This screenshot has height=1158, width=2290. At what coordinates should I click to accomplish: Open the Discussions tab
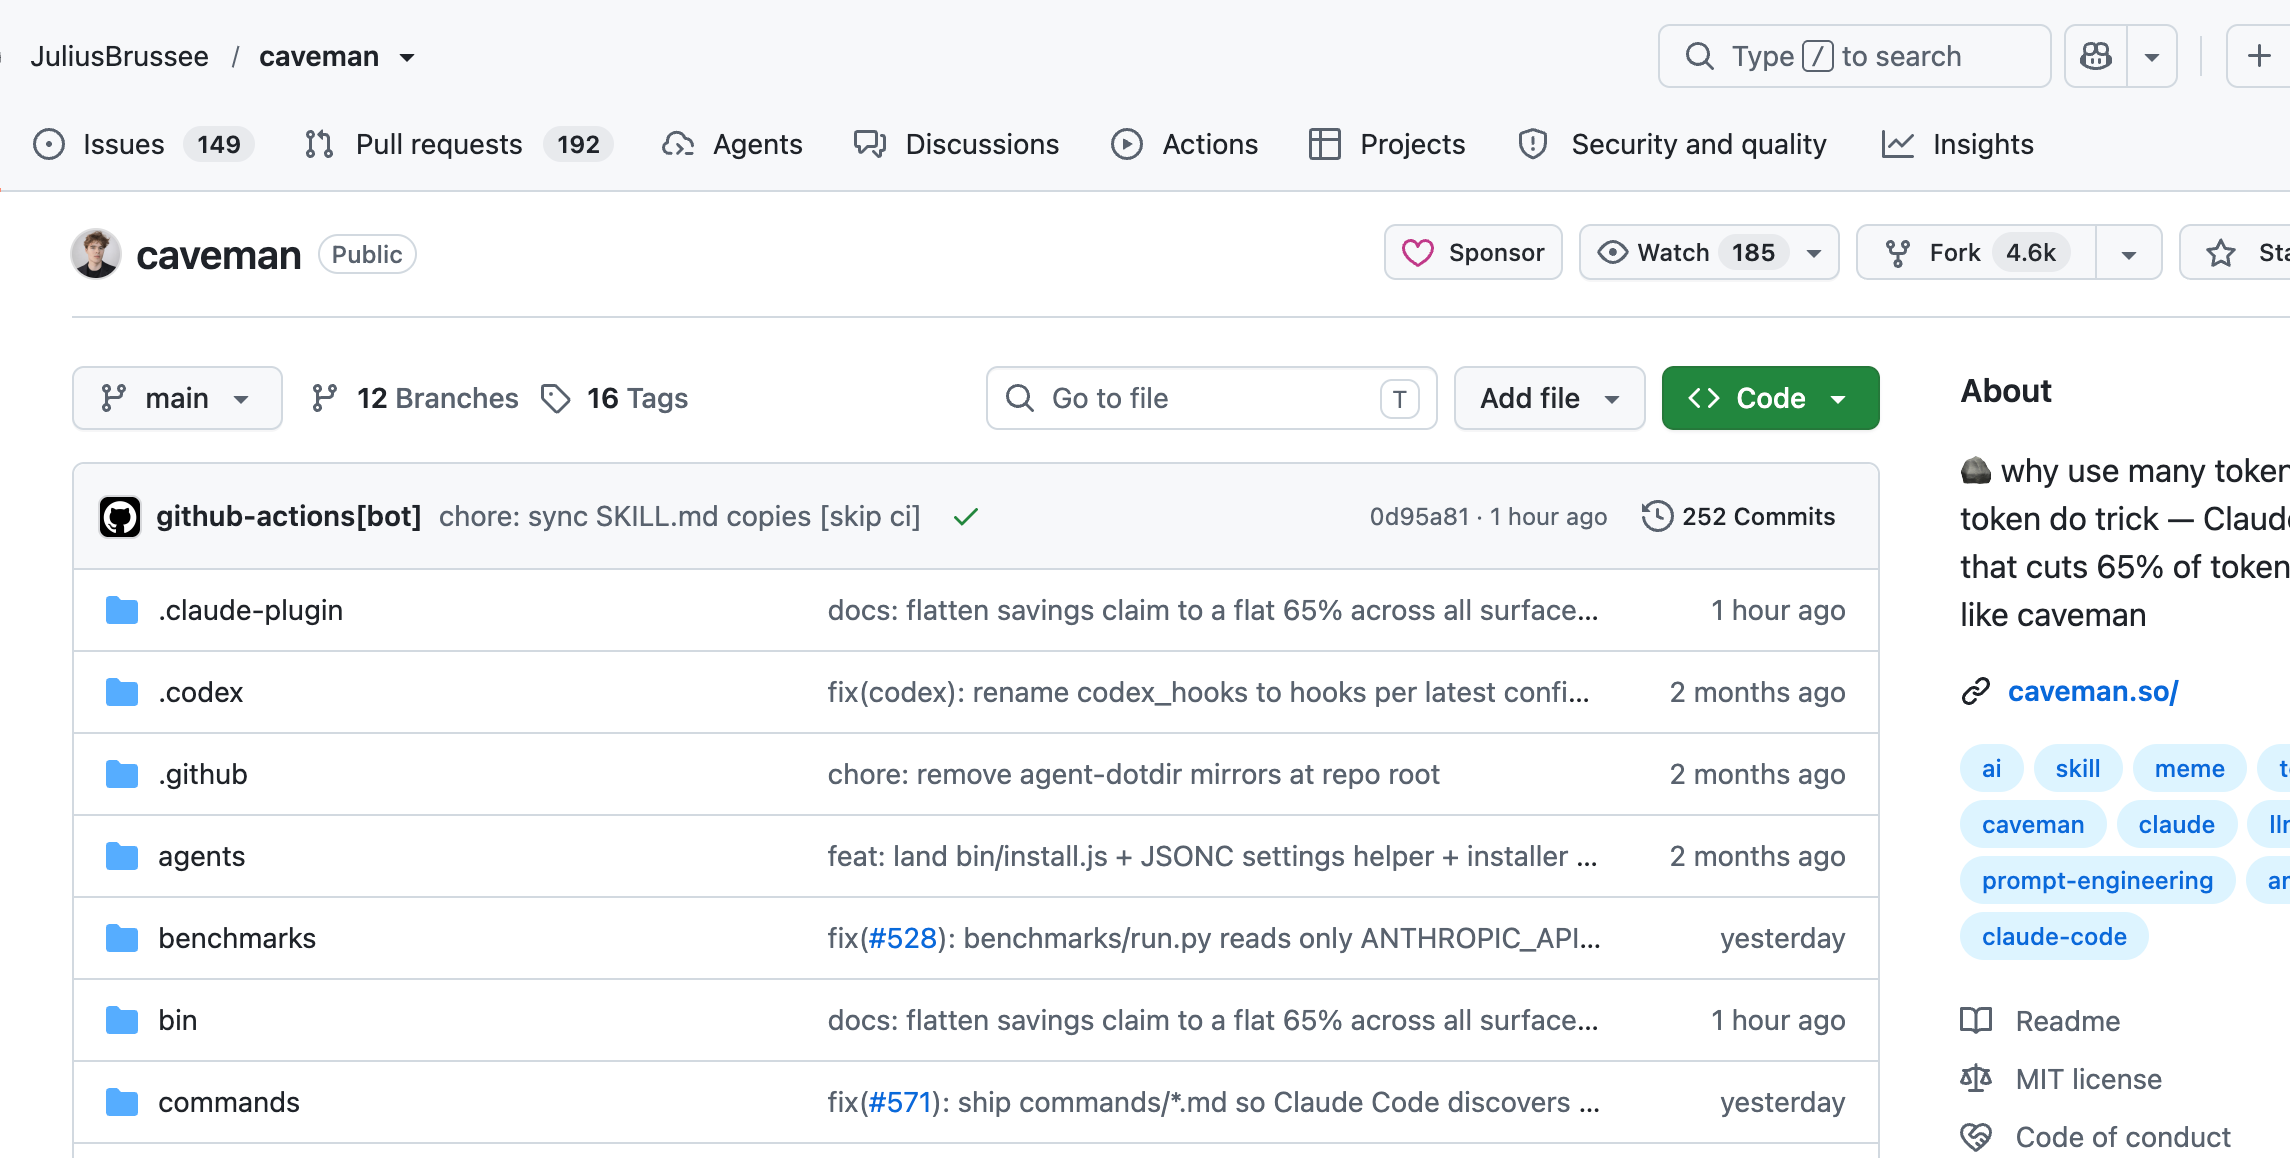pyautogui.click(x=956, y=144)
